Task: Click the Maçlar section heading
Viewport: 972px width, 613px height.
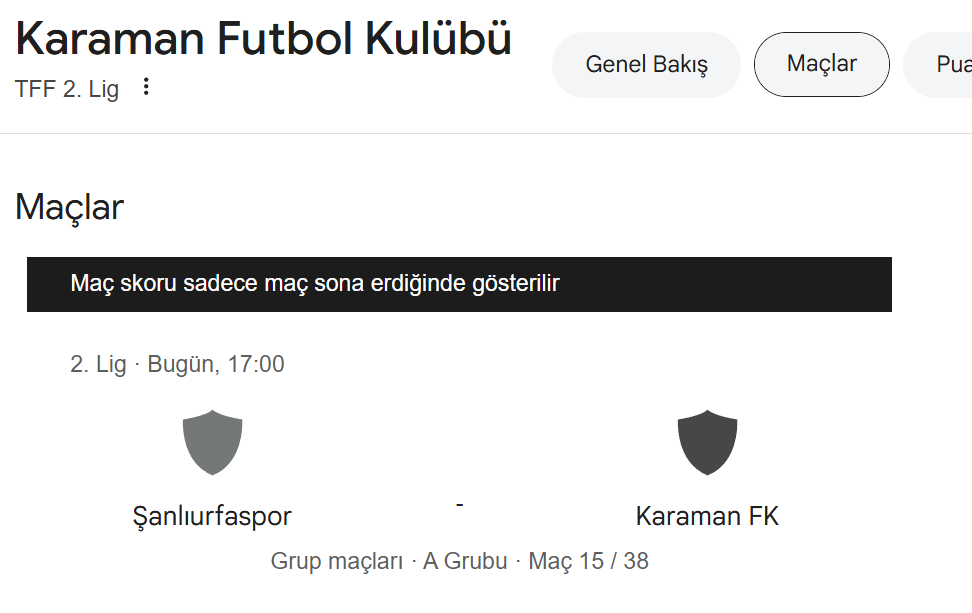Action: tap(68, 207)
